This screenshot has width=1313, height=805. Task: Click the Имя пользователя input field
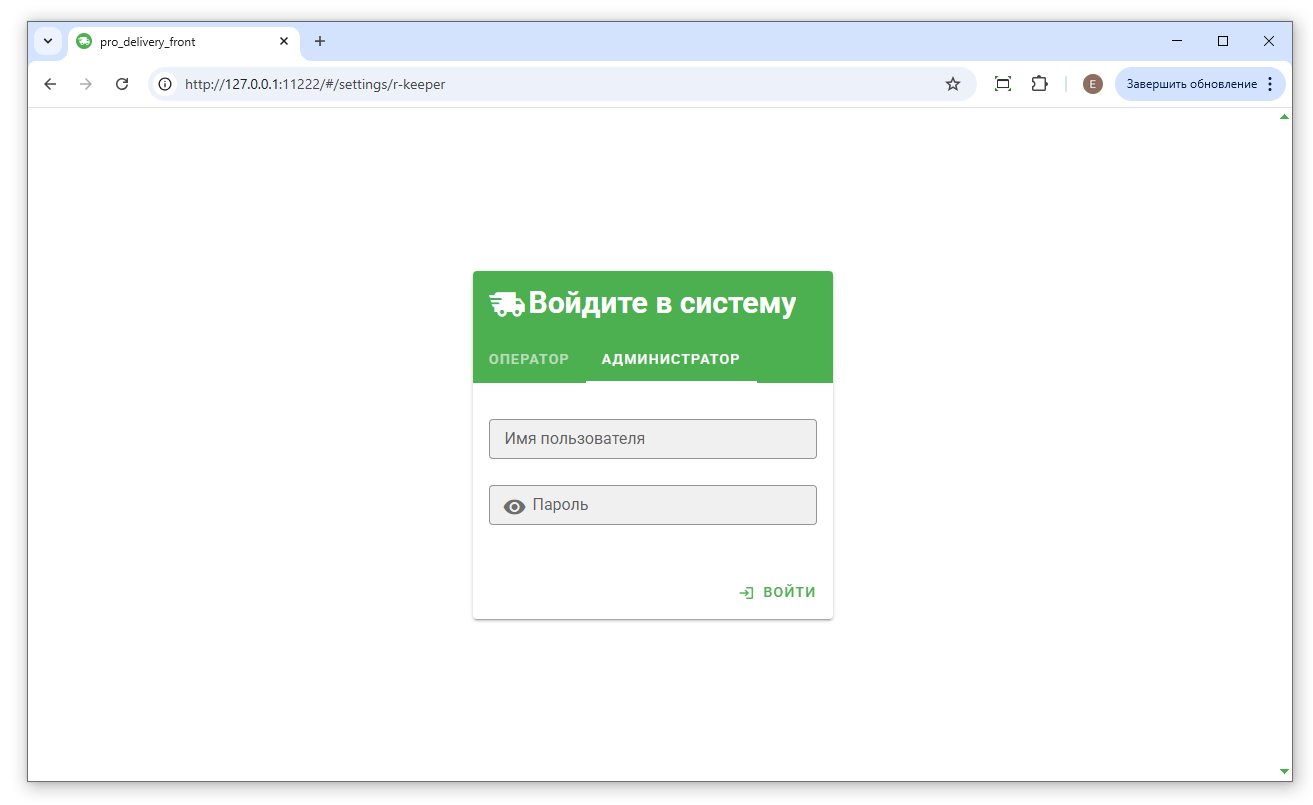click(652, 439)
